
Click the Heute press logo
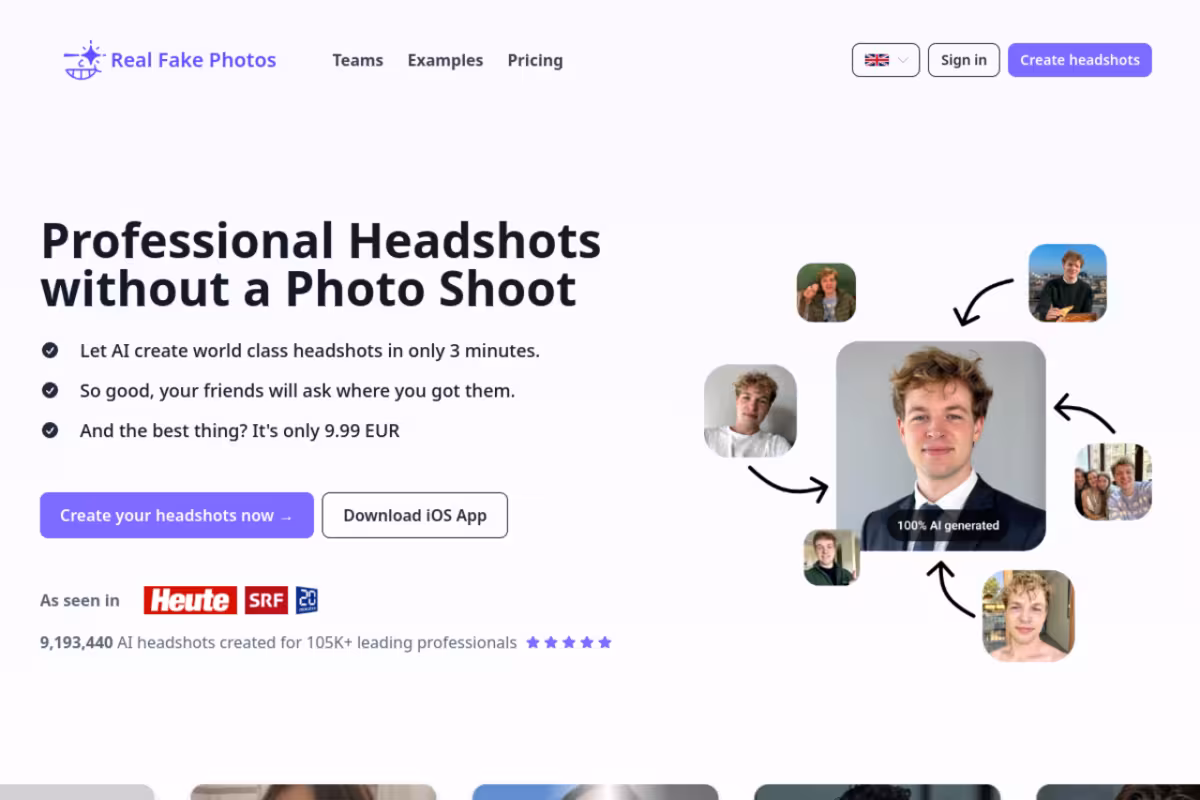coord(190,600)
